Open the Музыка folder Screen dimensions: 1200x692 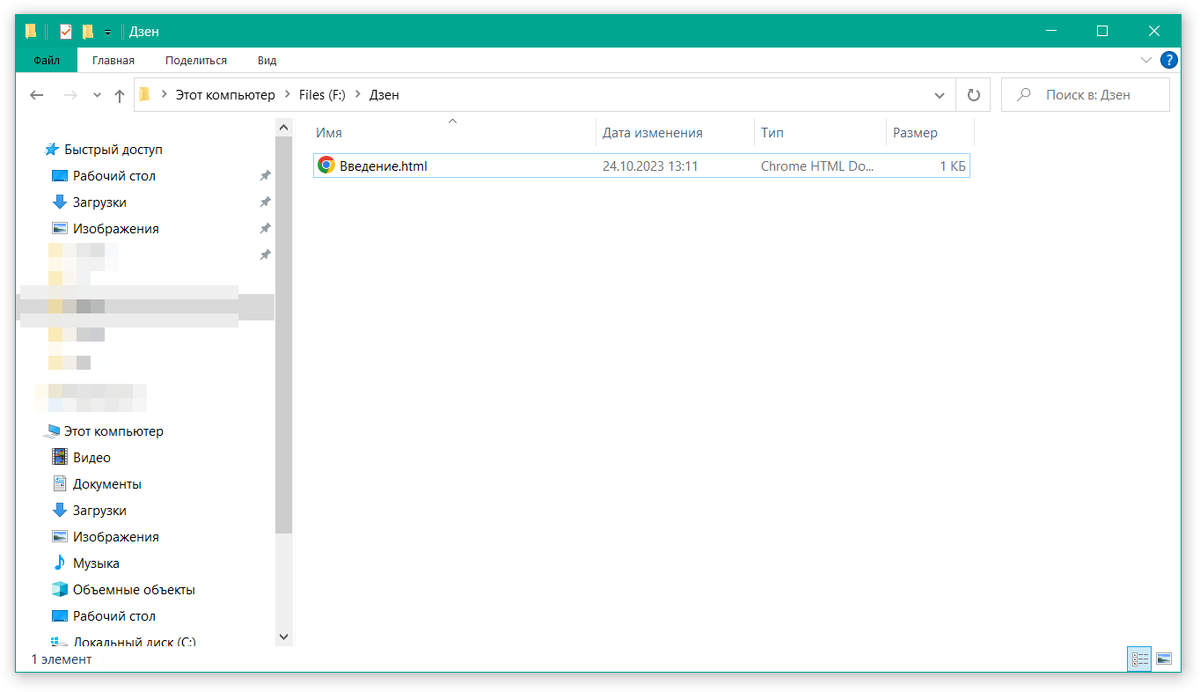point(96,563)
